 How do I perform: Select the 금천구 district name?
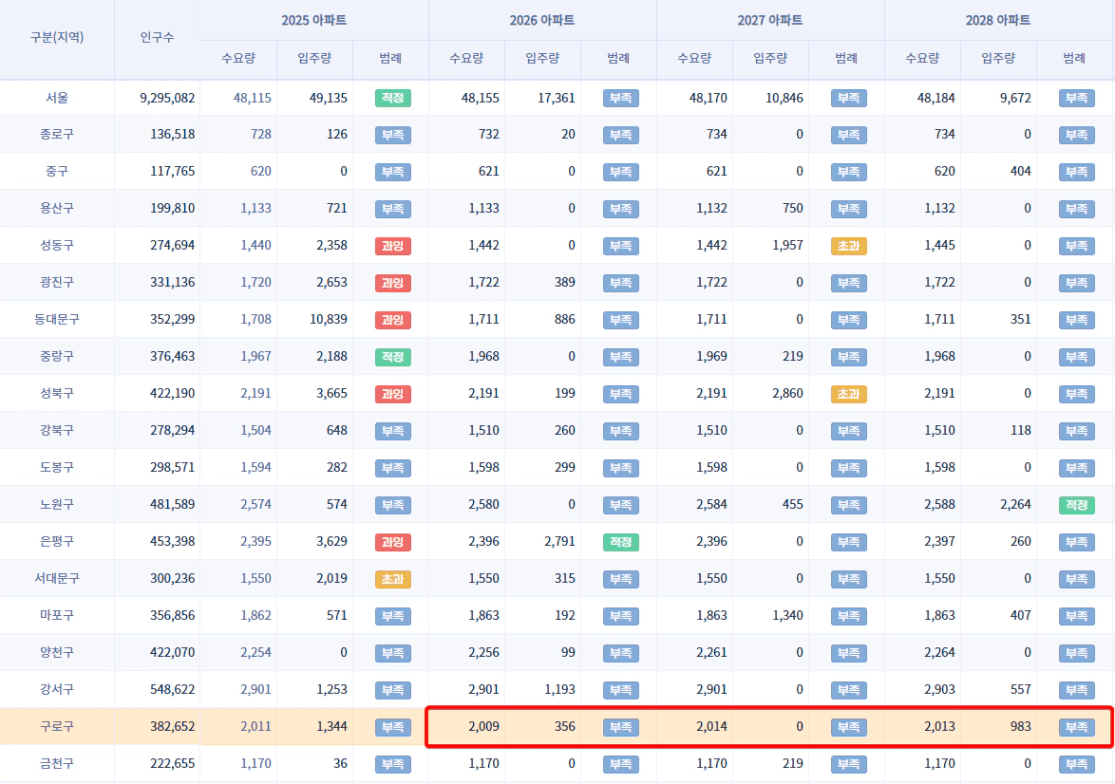(57, 763)
